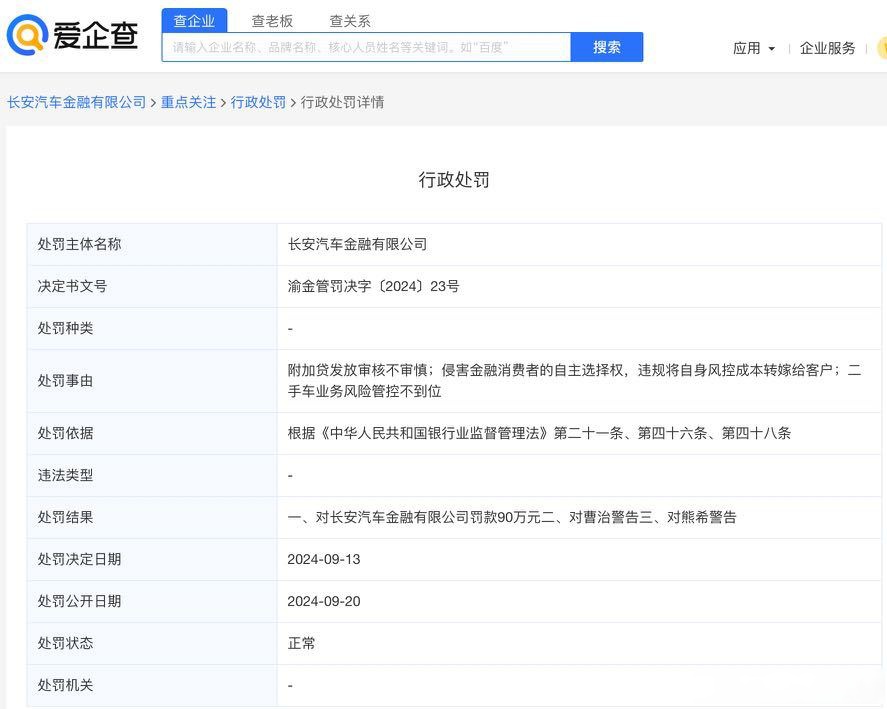Select company name 长安汽车金融有限公司 in table
The image size is (887, 709).
358,244
